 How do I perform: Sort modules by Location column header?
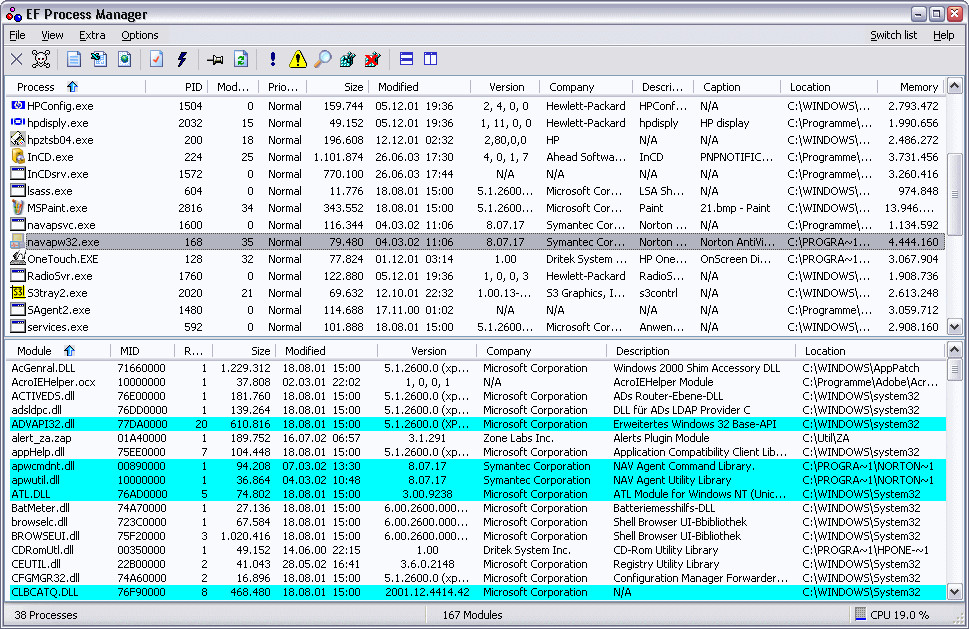click(x=870, y=351)
